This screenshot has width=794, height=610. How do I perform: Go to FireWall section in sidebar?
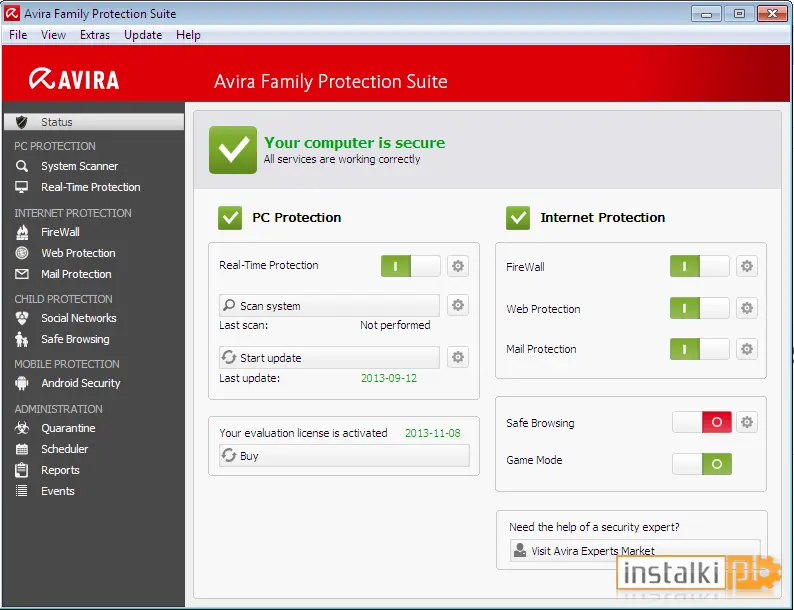point(60,232)
